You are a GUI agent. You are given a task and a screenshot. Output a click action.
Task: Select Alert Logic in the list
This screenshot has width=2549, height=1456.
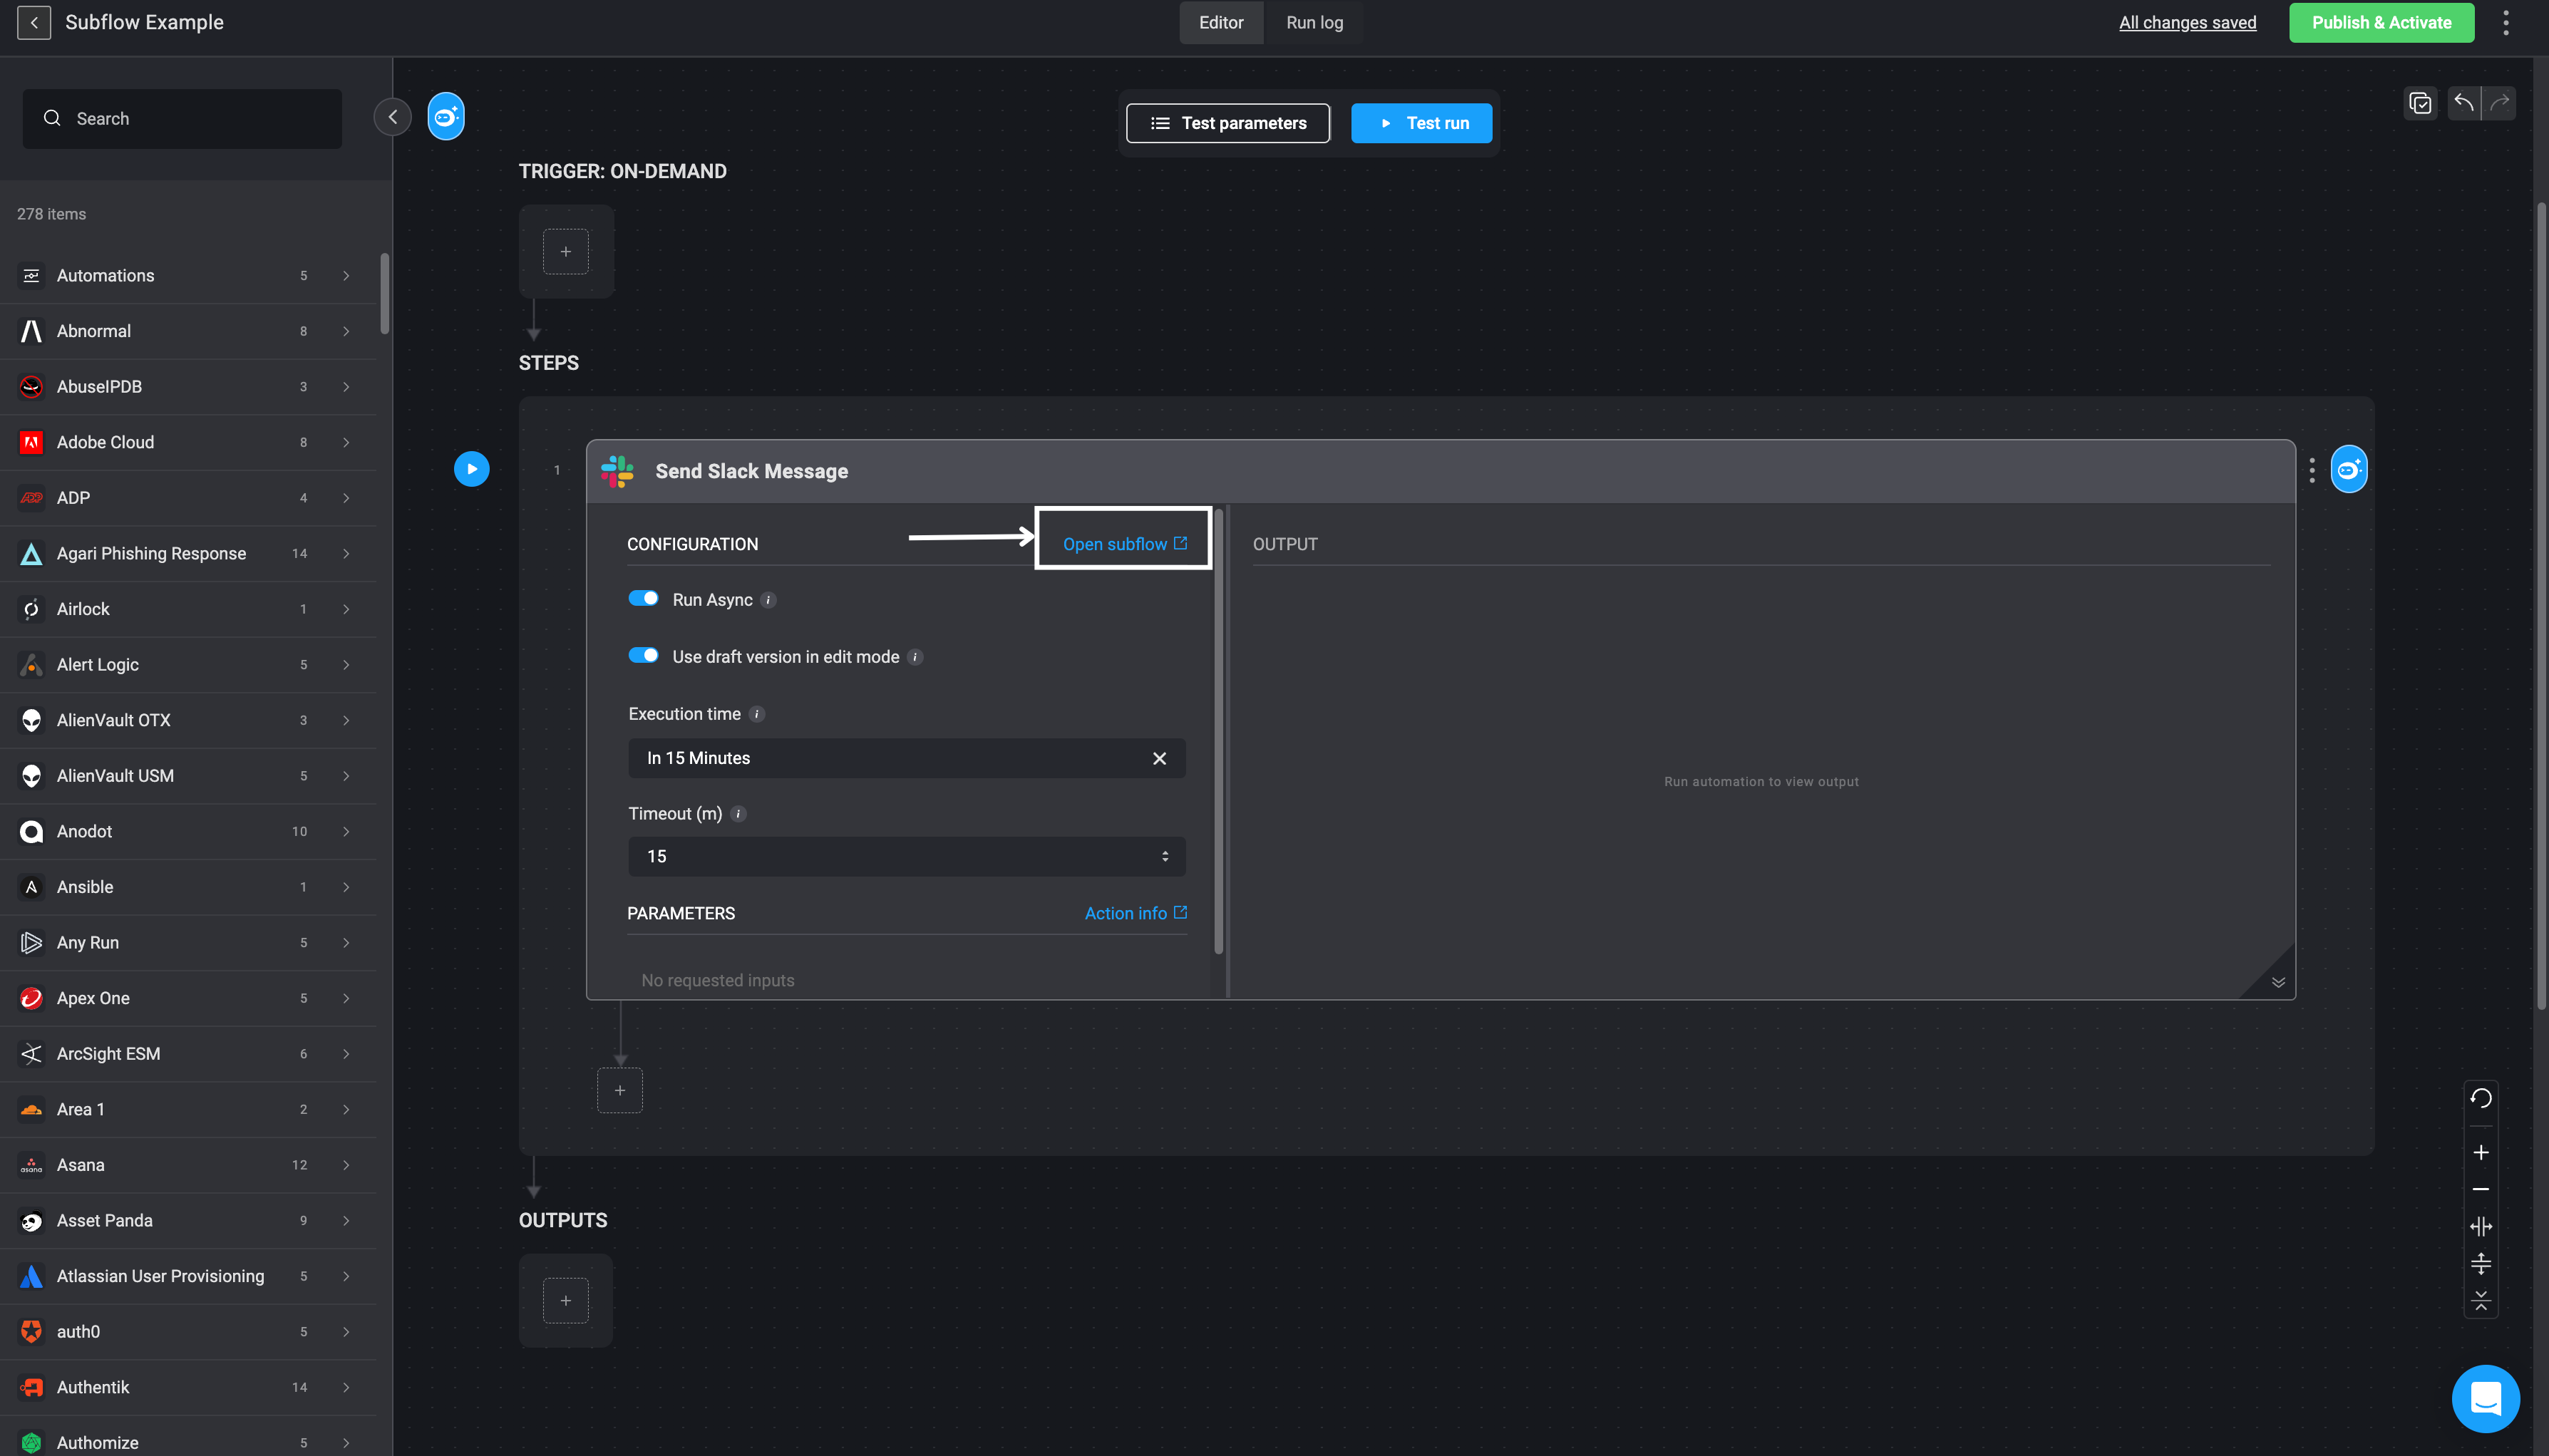(188, 665)
